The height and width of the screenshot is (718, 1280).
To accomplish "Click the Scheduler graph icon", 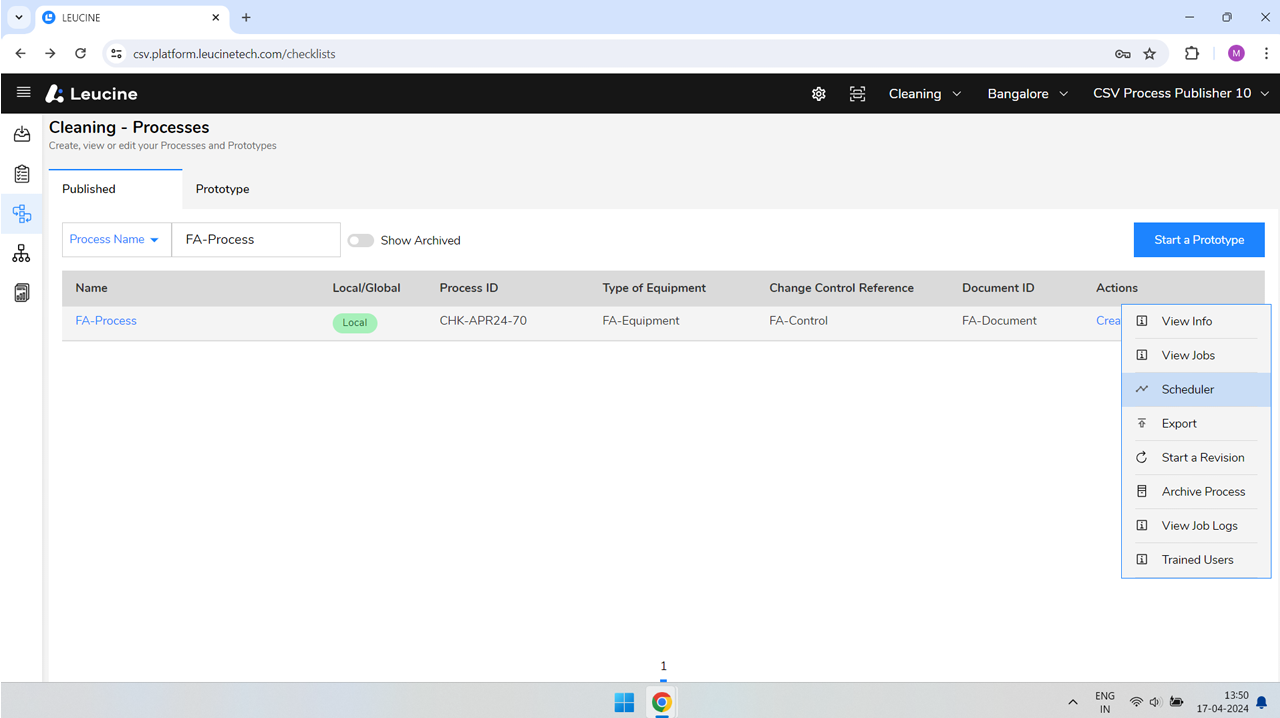I will click(x=1142, y=389).
